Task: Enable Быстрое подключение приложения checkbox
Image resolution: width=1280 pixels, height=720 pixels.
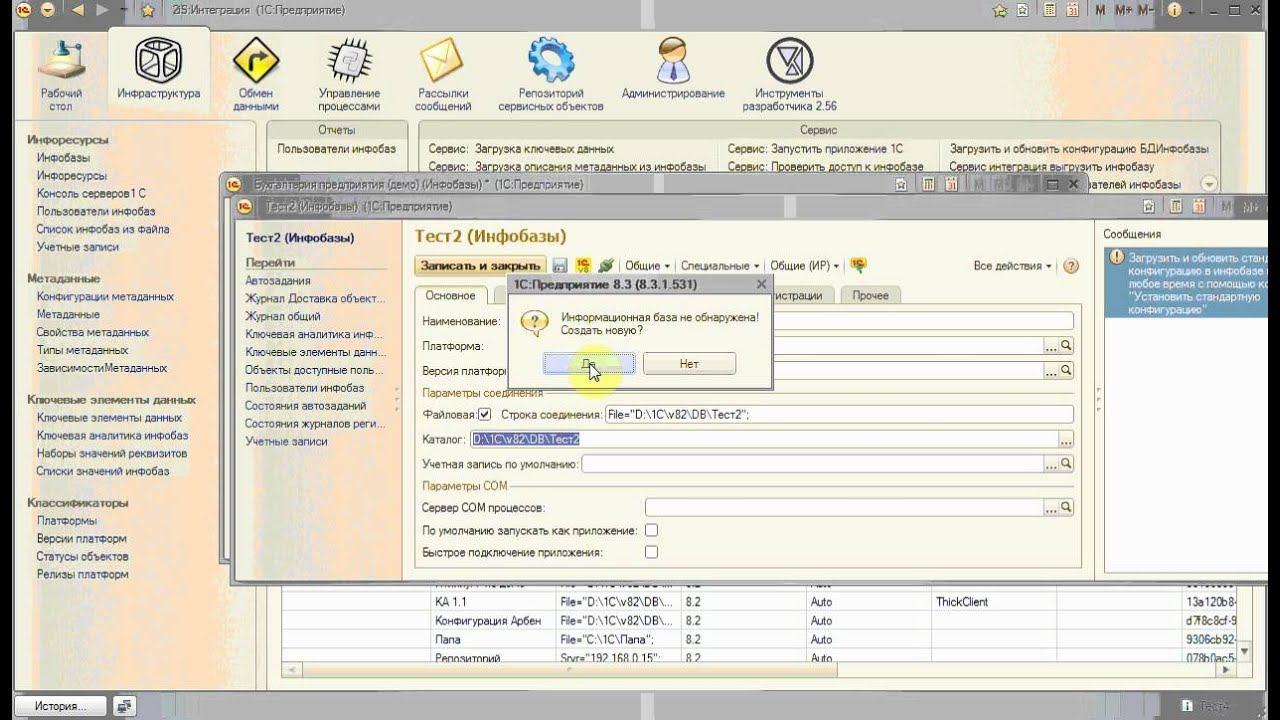Action: [651, 552]
